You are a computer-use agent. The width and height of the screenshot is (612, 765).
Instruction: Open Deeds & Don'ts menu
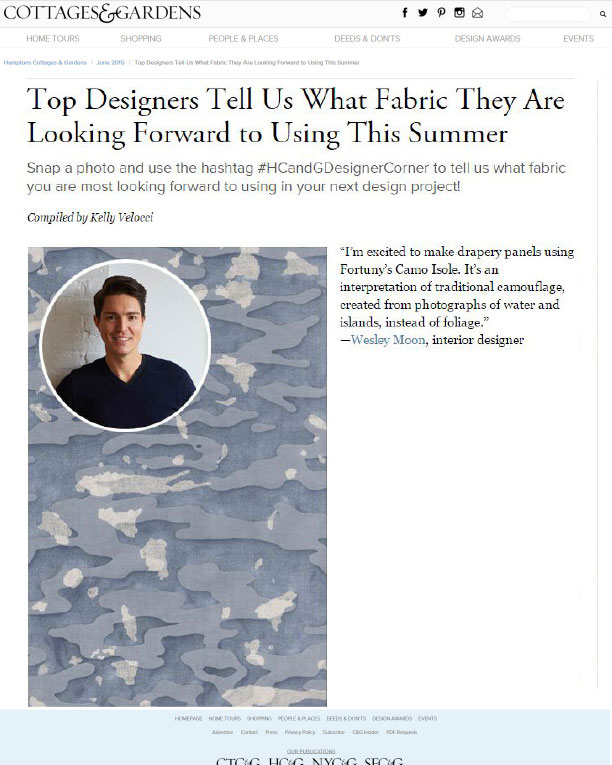click(x=367, y=39)
